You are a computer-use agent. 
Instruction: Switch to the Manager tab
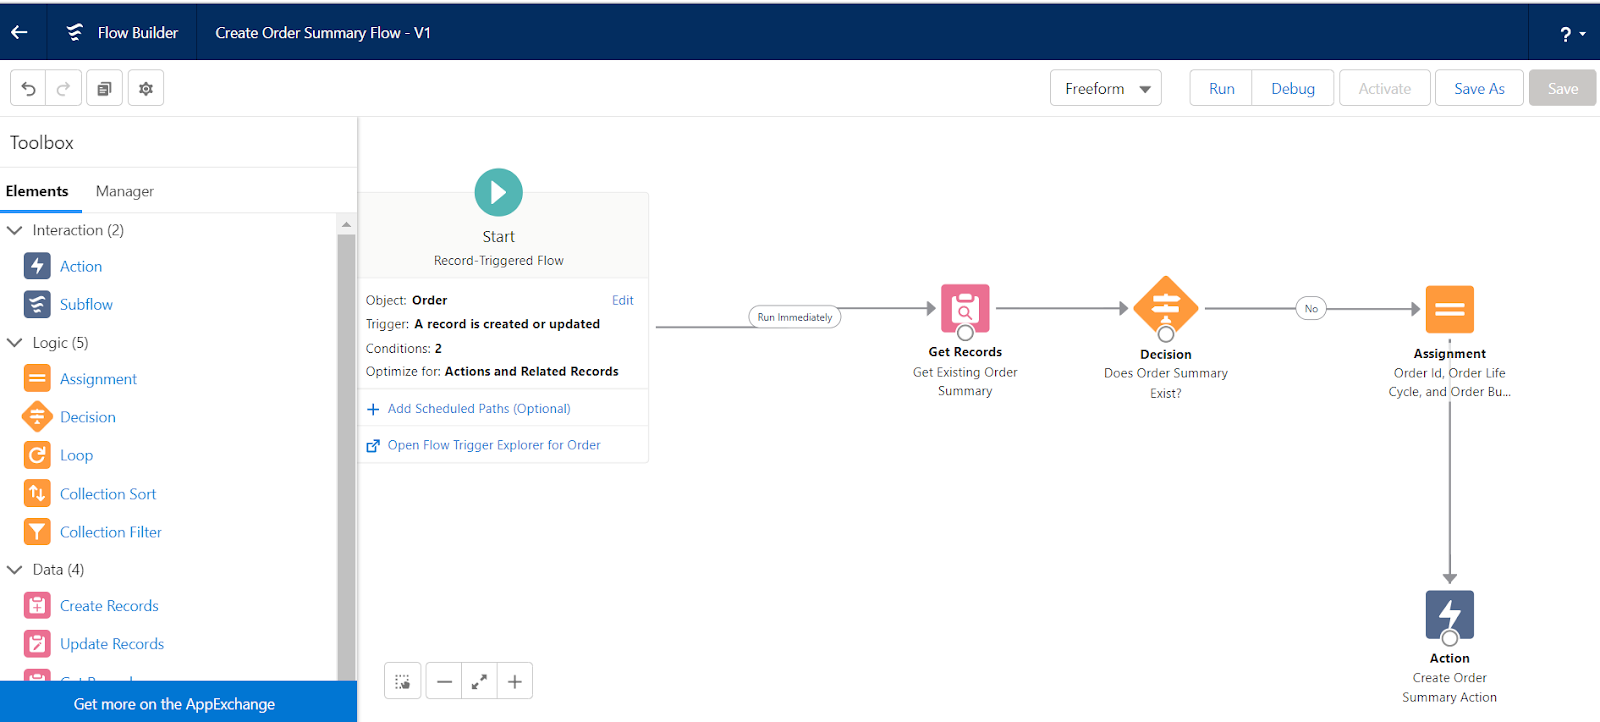[x=125, y=191]
